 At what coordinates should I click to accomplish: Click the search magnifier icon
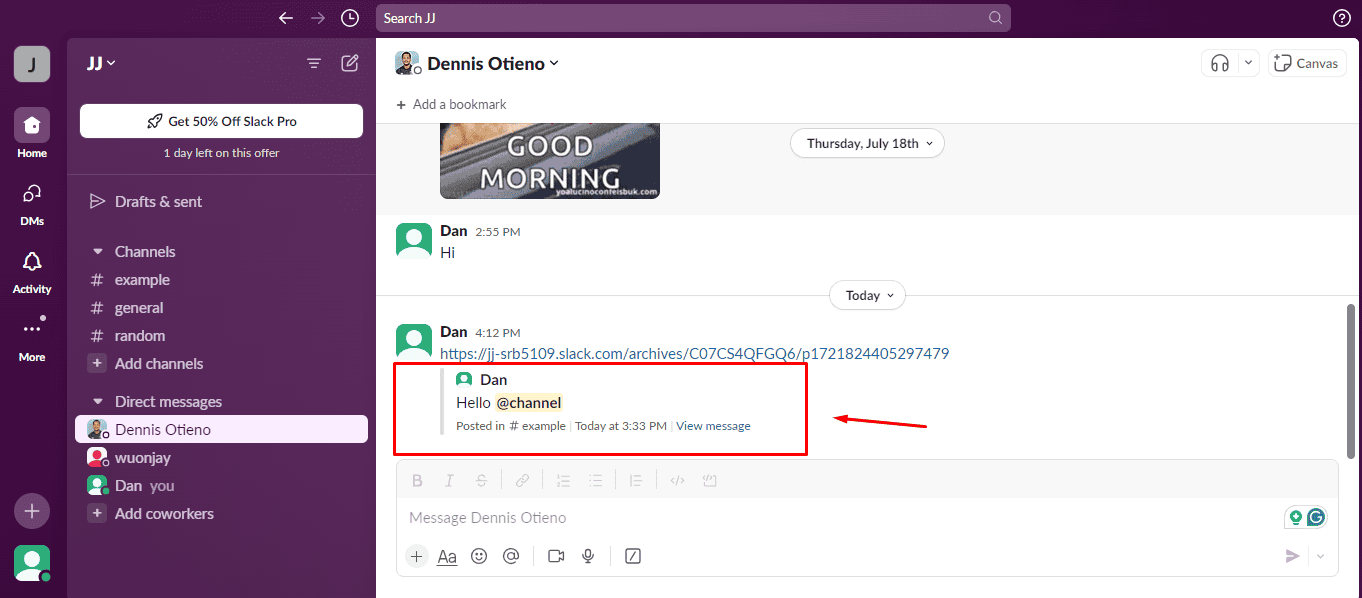(995, 18)
